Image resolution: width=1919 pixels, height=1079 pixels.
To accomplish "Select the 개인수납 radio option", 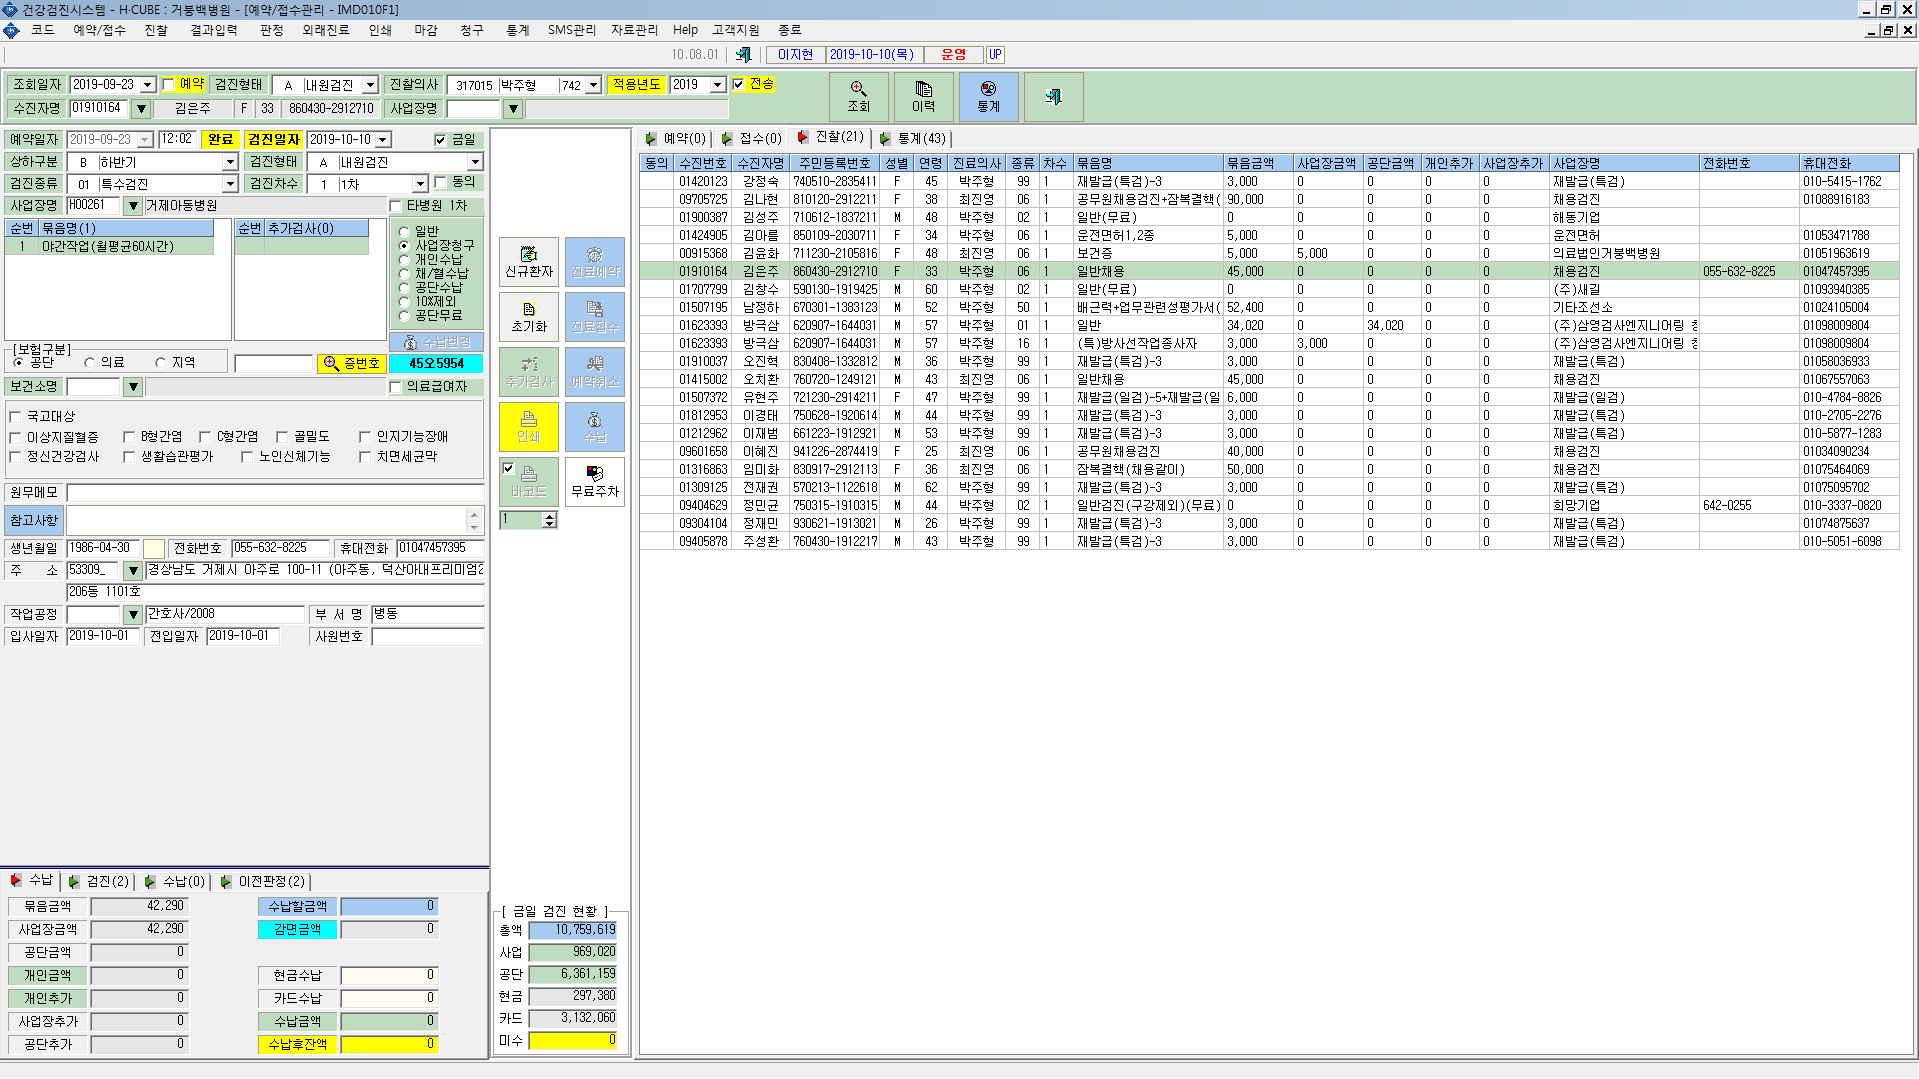I will click(404, 259).
